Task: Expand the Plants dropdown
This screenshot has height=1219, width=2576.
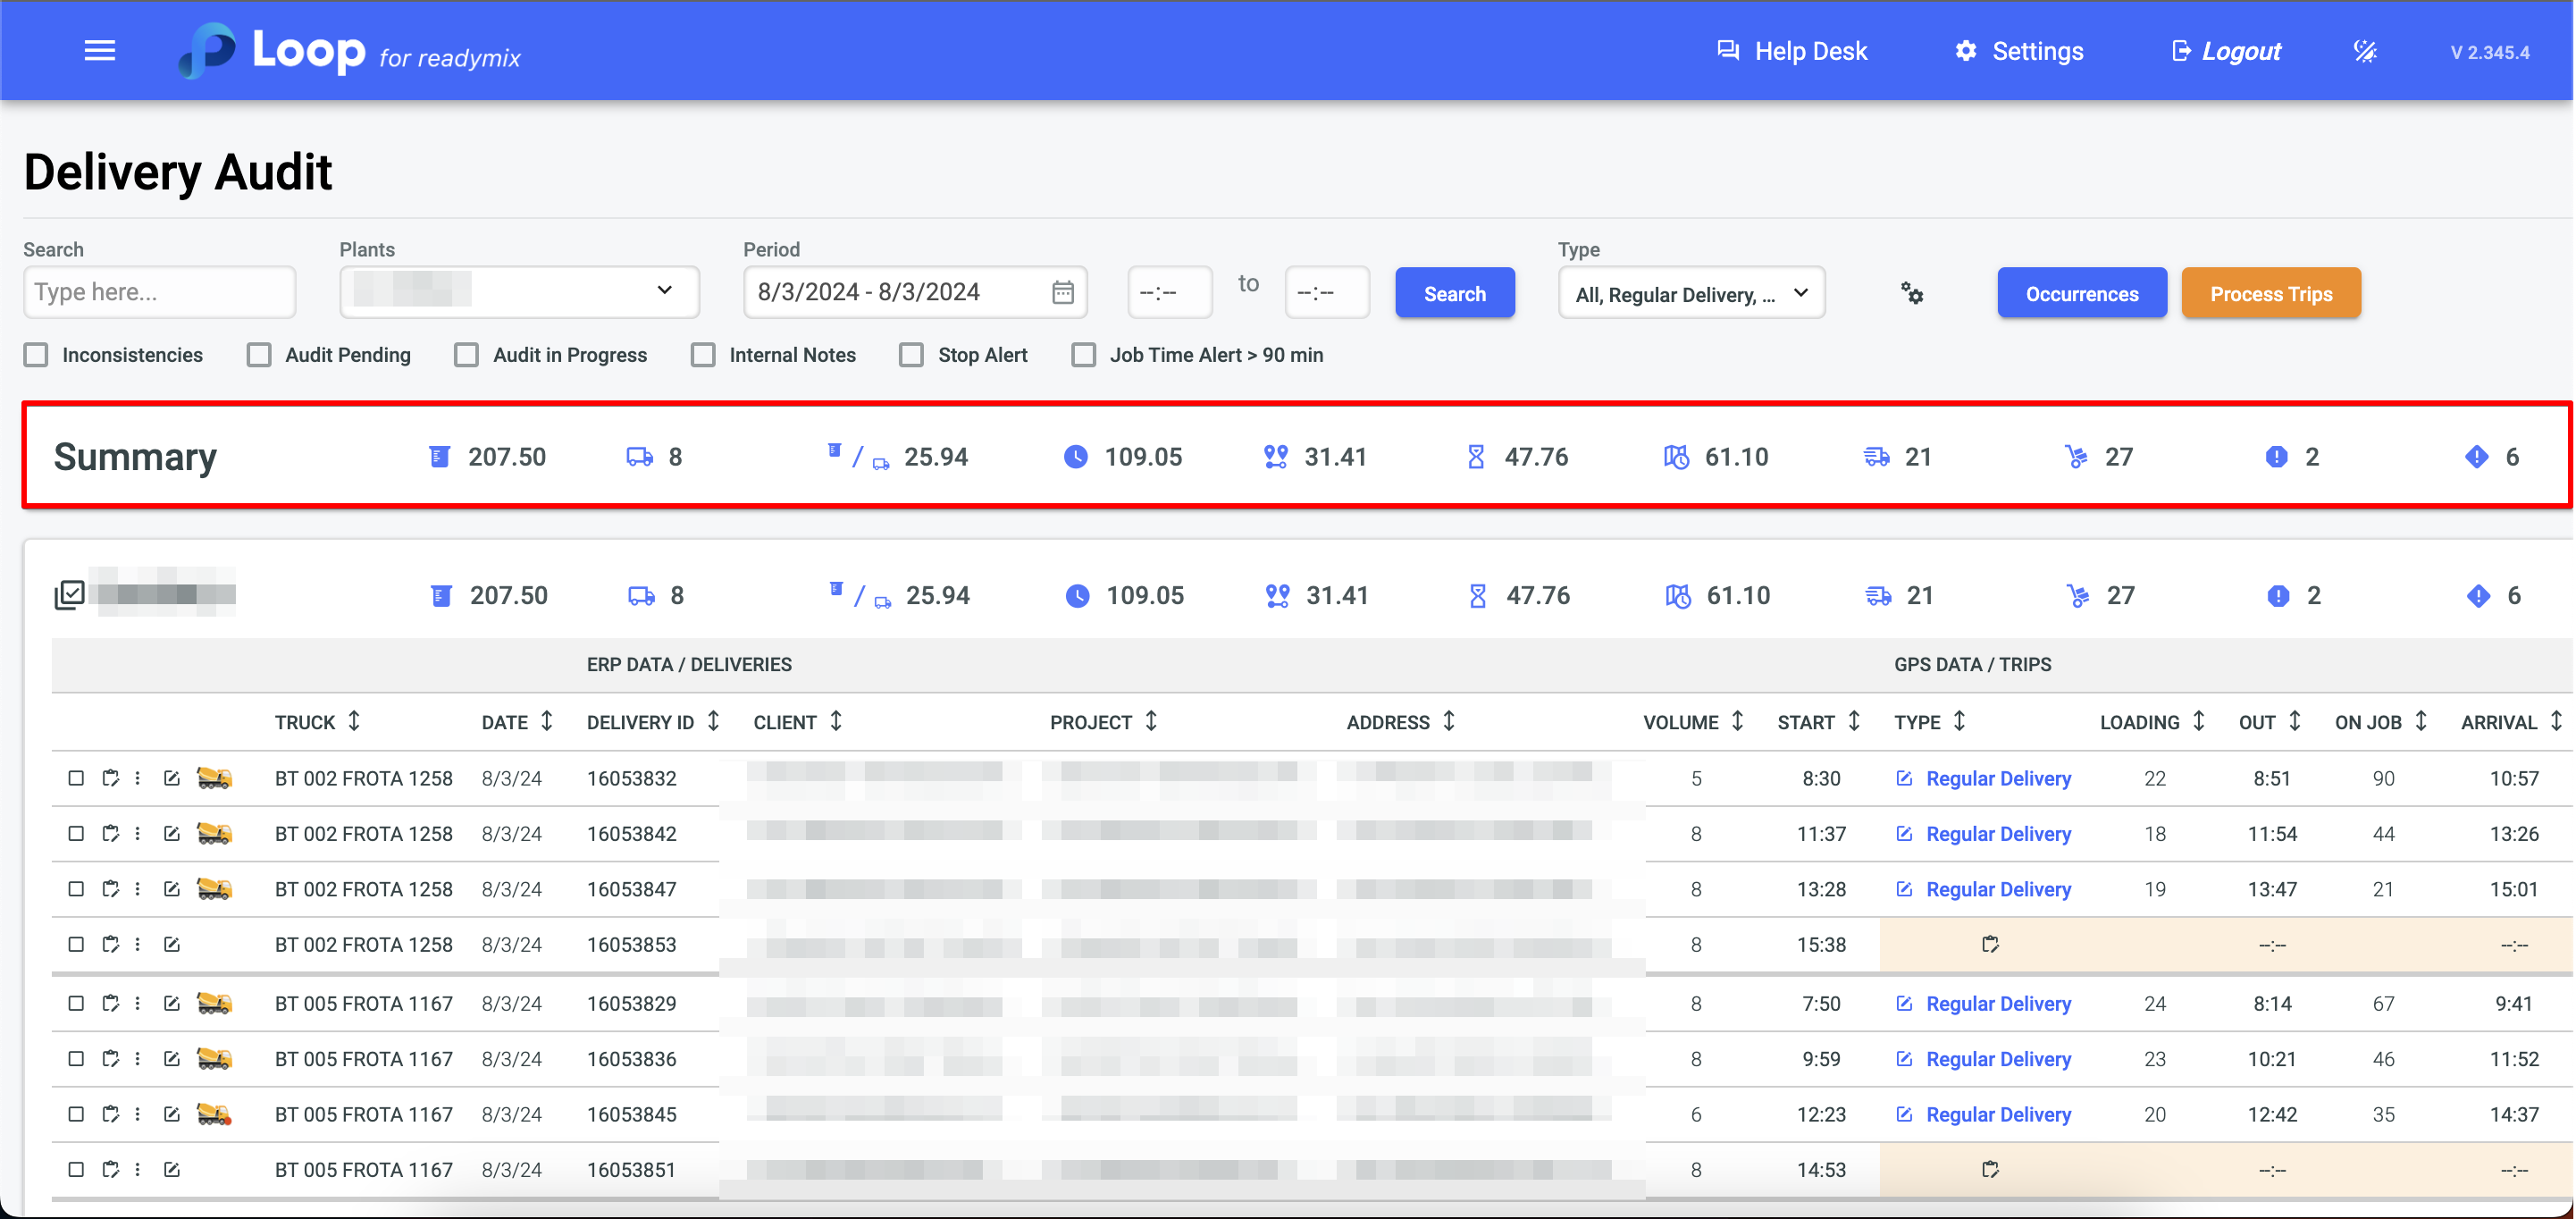Action: 519,292
